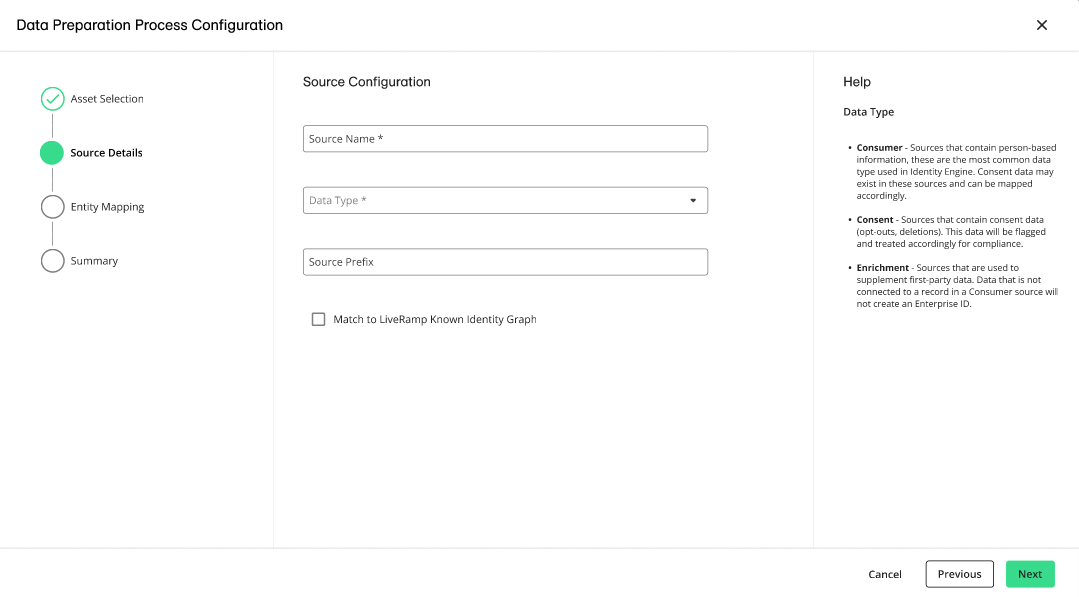Click the Entity Mapping step circle

(x=52, y=206)
